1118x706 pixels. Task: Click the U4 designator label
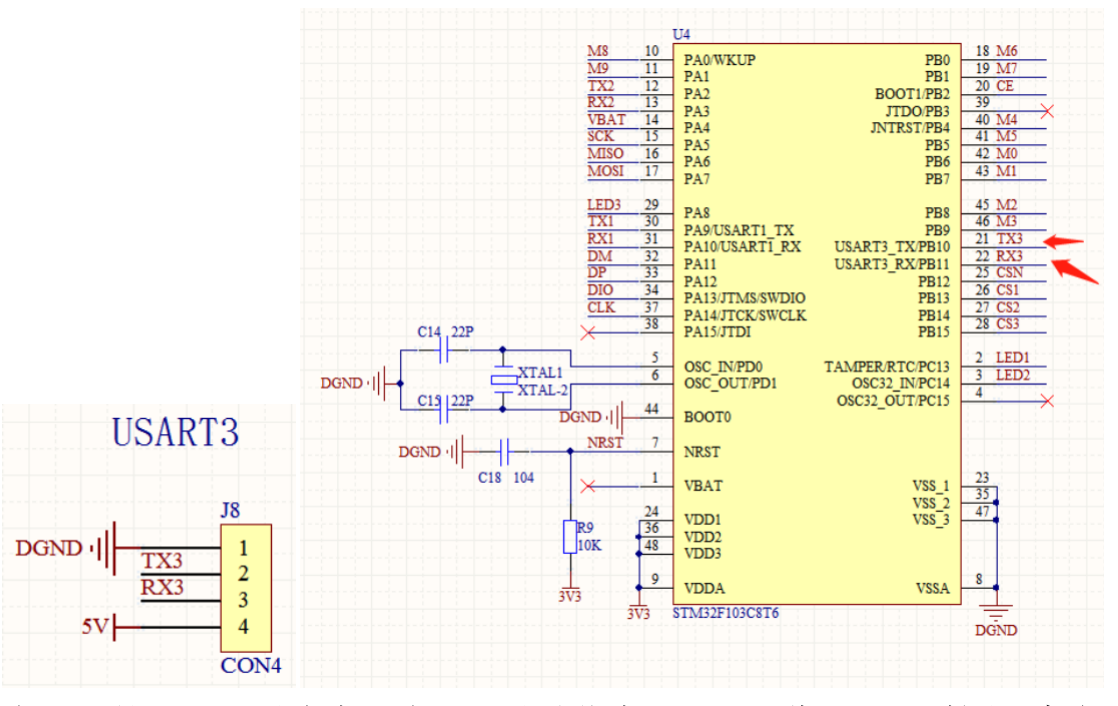coord(681,34)
